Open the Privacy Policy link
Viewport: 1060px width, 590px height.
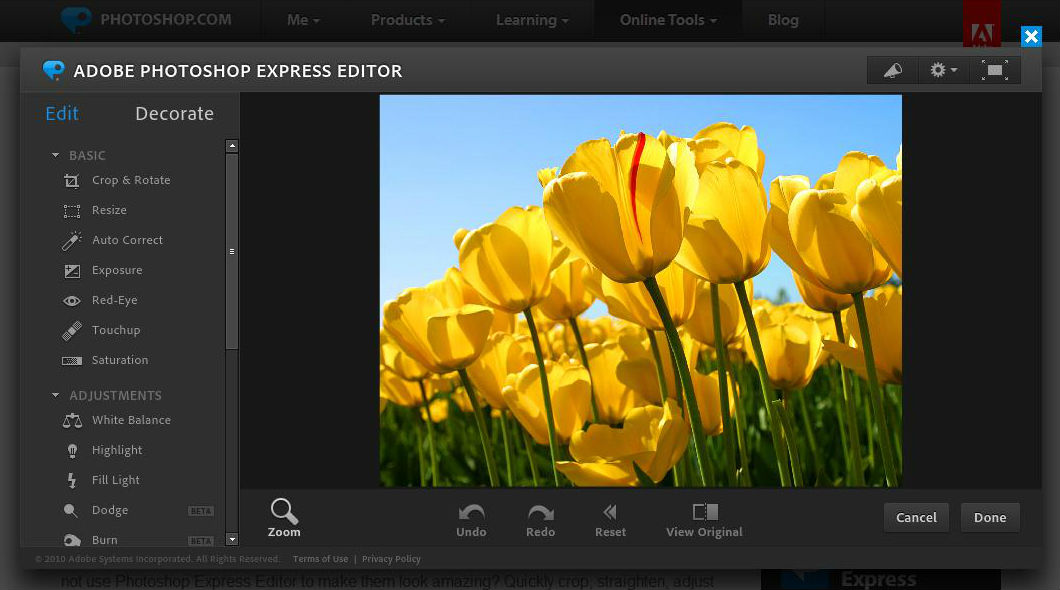click(x=391, y=558)
